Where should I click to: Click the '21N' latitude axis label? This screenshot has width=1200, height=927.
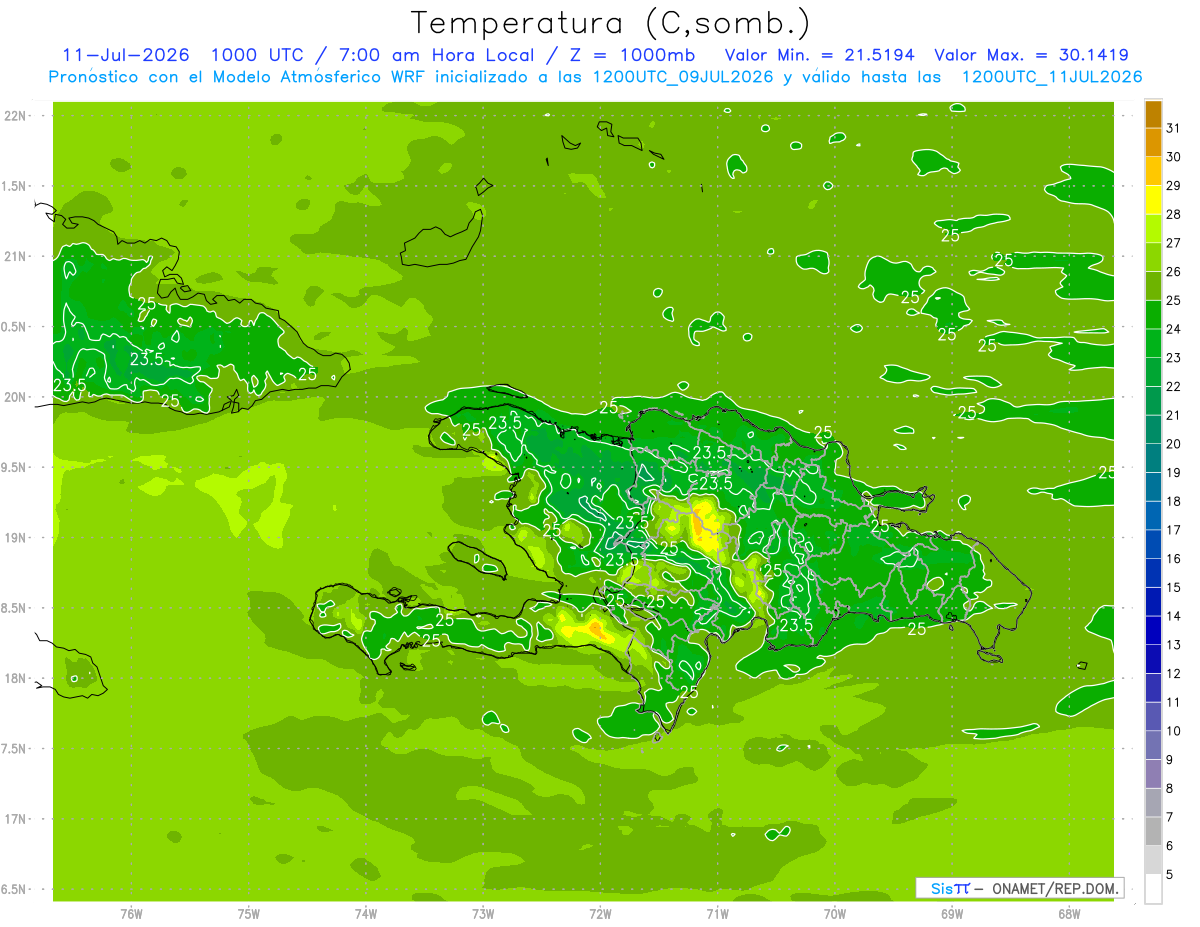[15, 257]
